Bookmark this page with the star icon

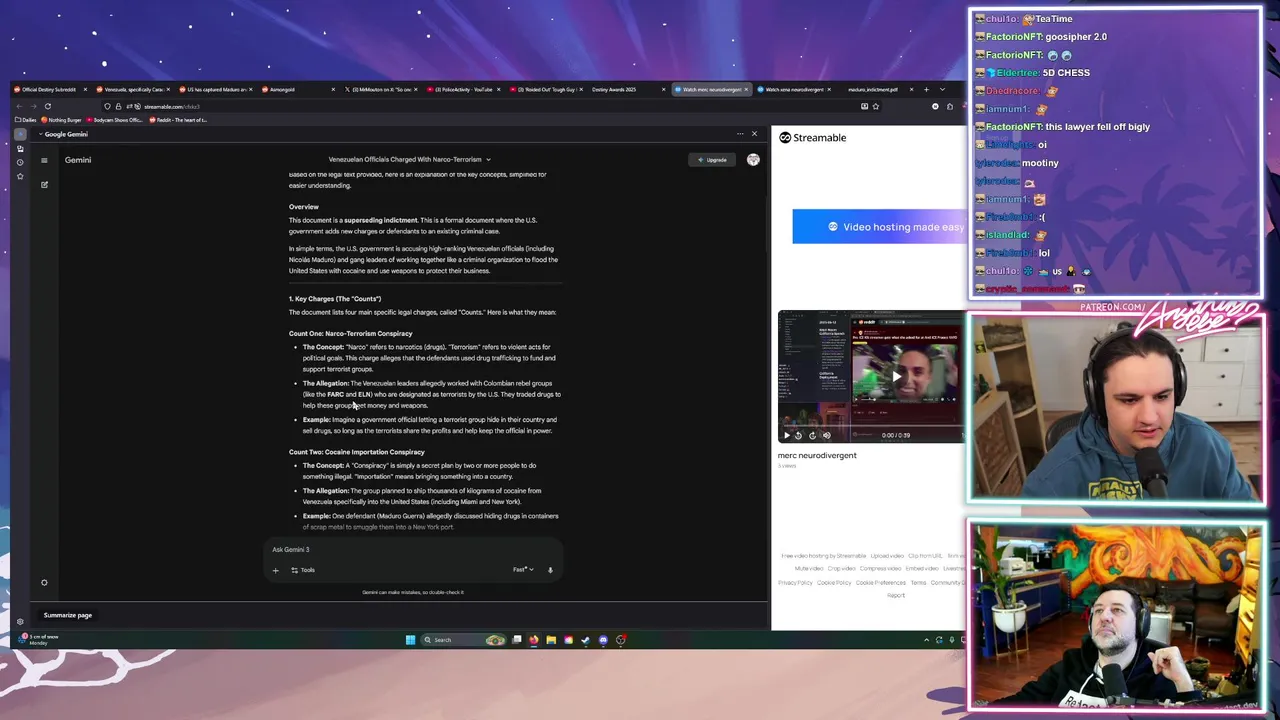pos(876,106)
